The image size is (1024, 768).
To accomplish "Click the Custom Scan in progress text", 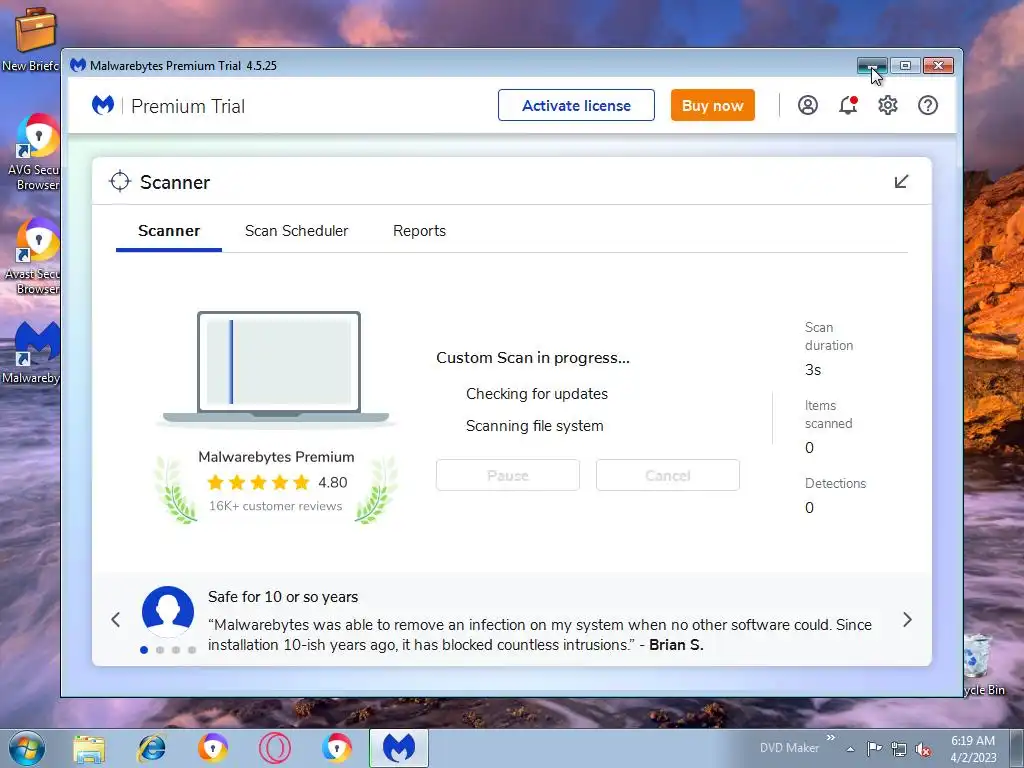I will [533, 358].
